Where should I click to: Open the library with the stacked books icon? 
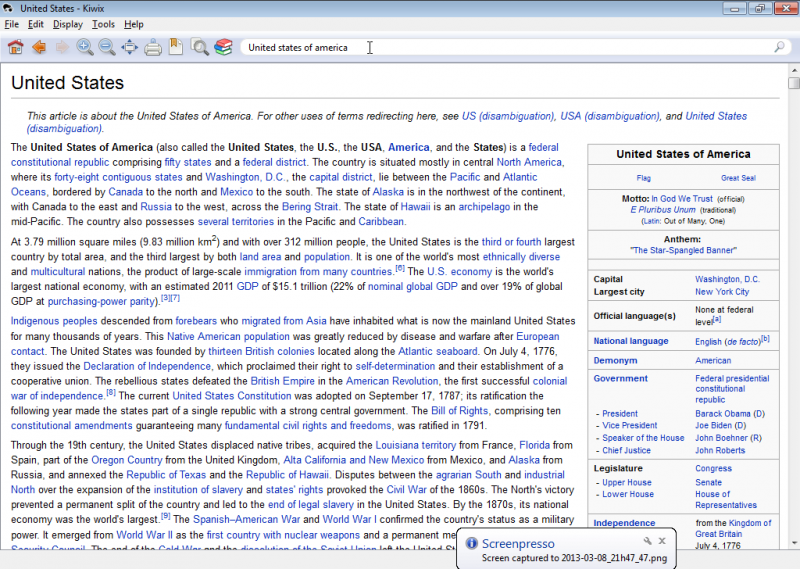[223, 47]
